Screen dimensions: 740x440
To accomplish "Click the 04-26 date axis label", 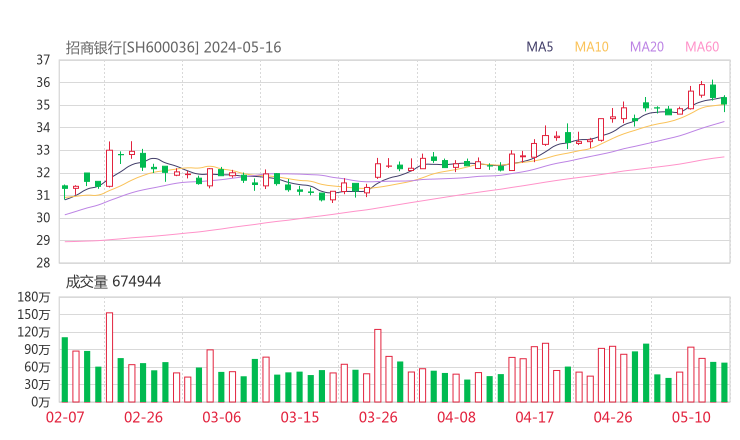I will coord(613,417).
